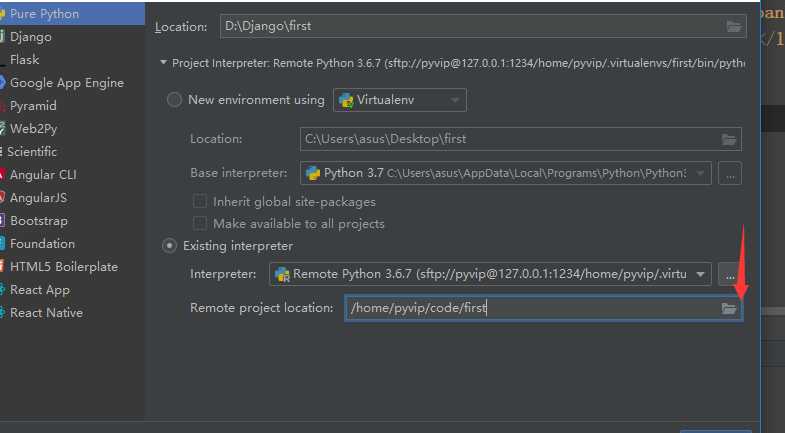Click folder icon in Remote project location
This screenshot has height=433, width=785.
[x=729, y=308]
